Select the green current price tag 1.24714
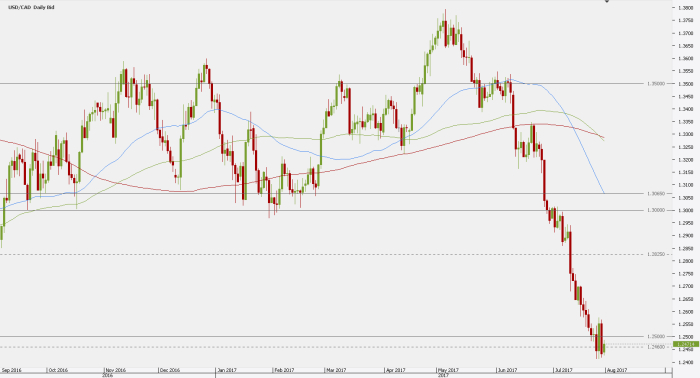The image size is (700, 378). 686,344
